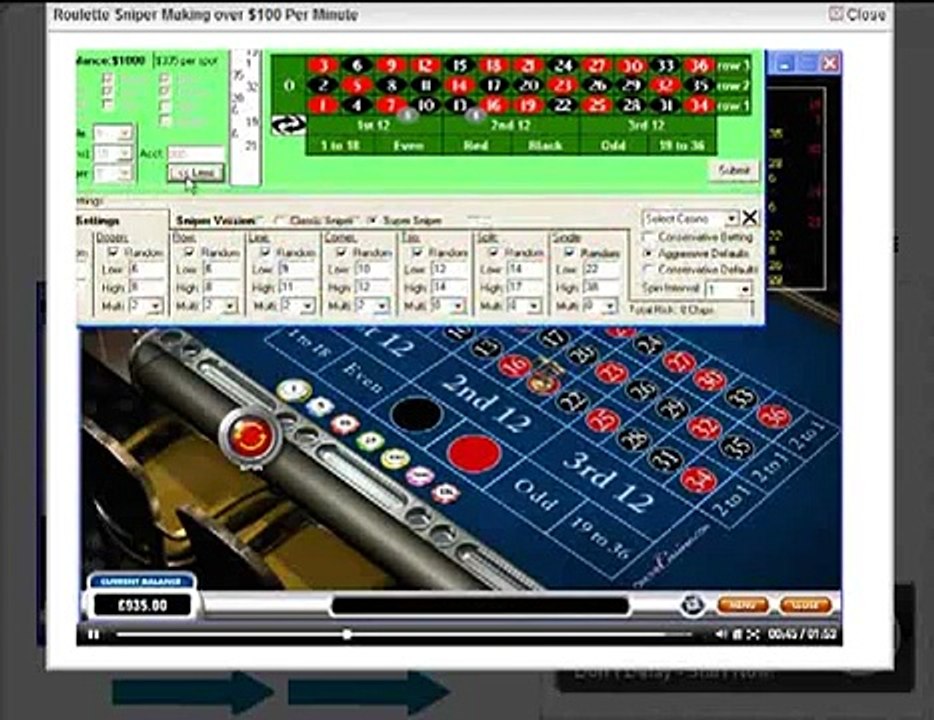The width and height of the screenshot is (934, 720).
Task: Click number 22 on the Sniper roulette grid
Action: (x=563, y=105)
